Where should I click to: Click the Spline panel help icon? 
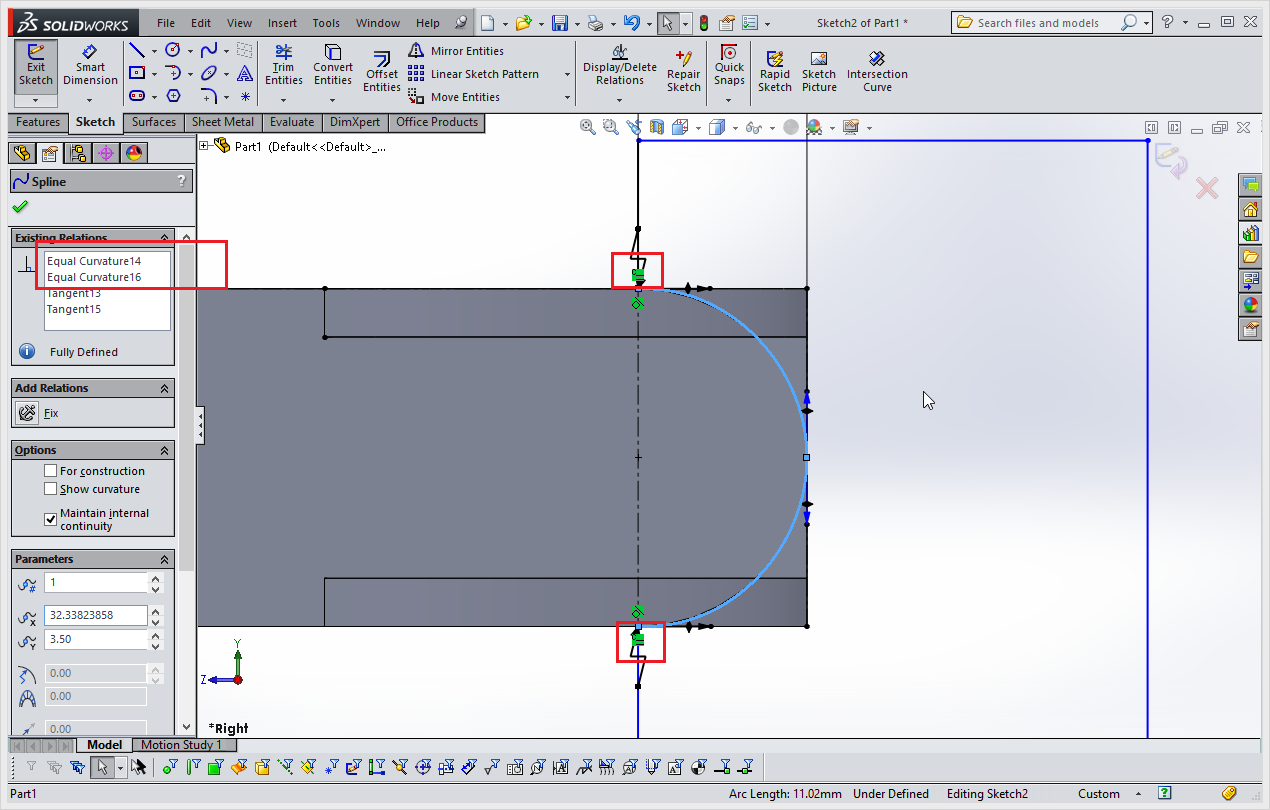[181, 181]
